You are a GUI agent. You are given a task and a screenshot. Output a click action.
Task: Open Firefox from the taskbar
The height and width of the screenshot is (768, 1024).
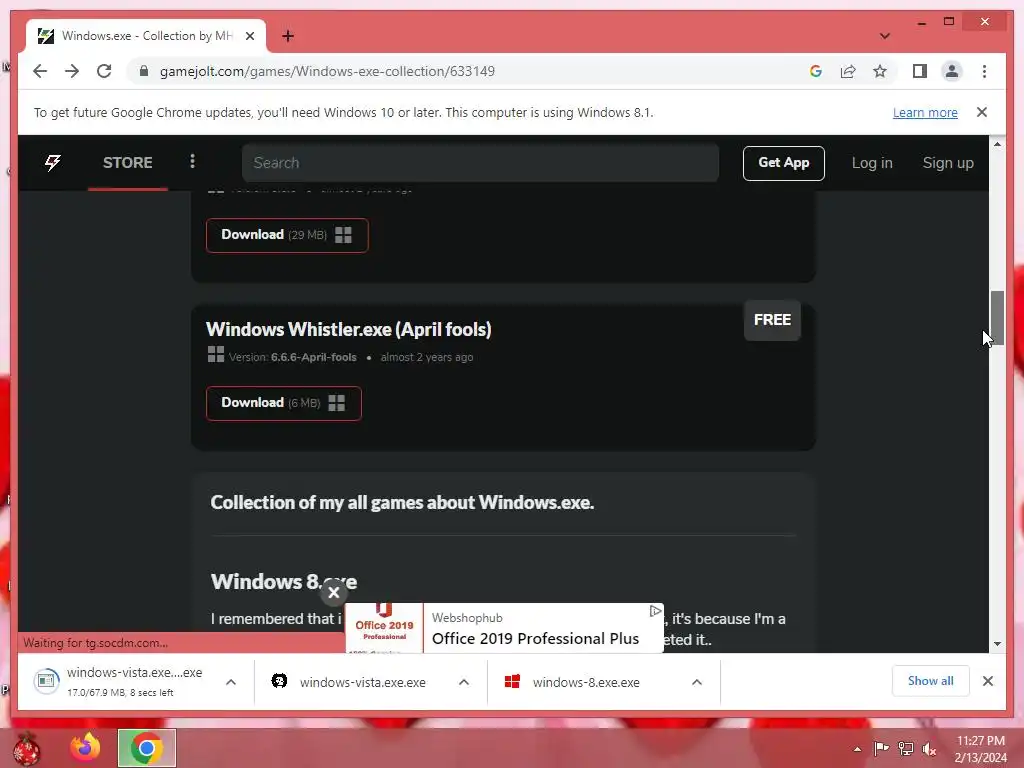(x=85, y=748)
